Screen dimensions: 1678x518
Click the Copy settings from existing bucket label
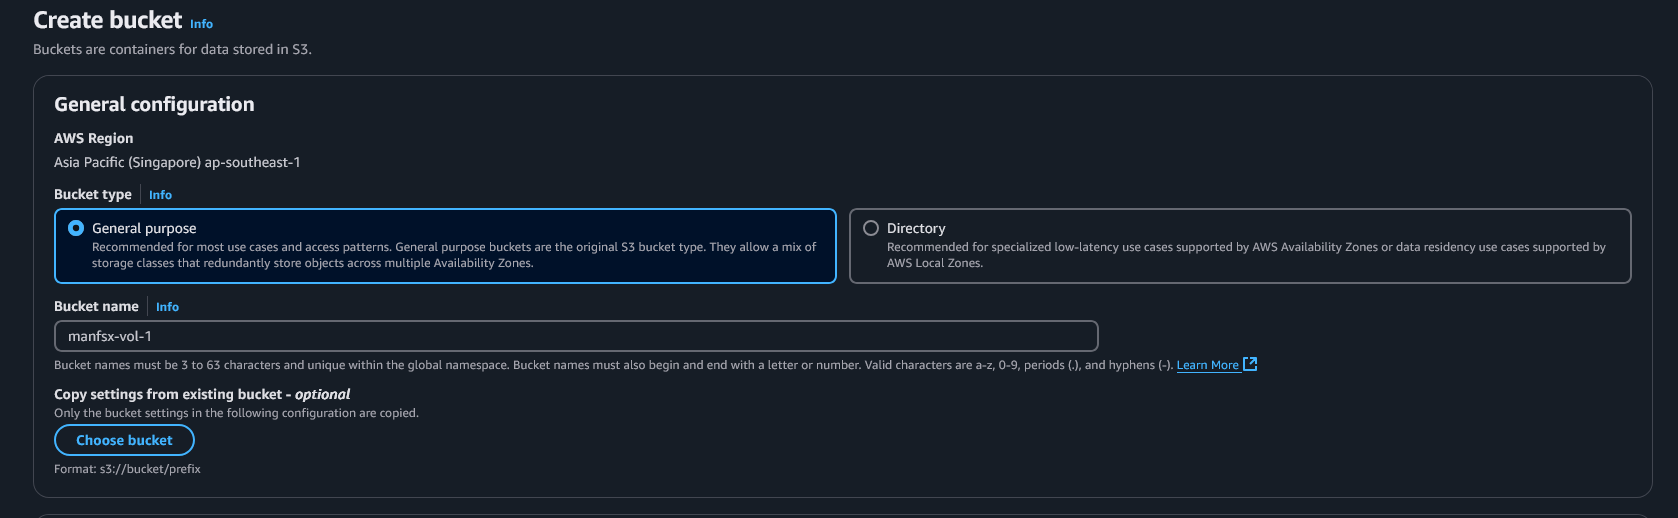pyautogui.click(x=202, y=394)
